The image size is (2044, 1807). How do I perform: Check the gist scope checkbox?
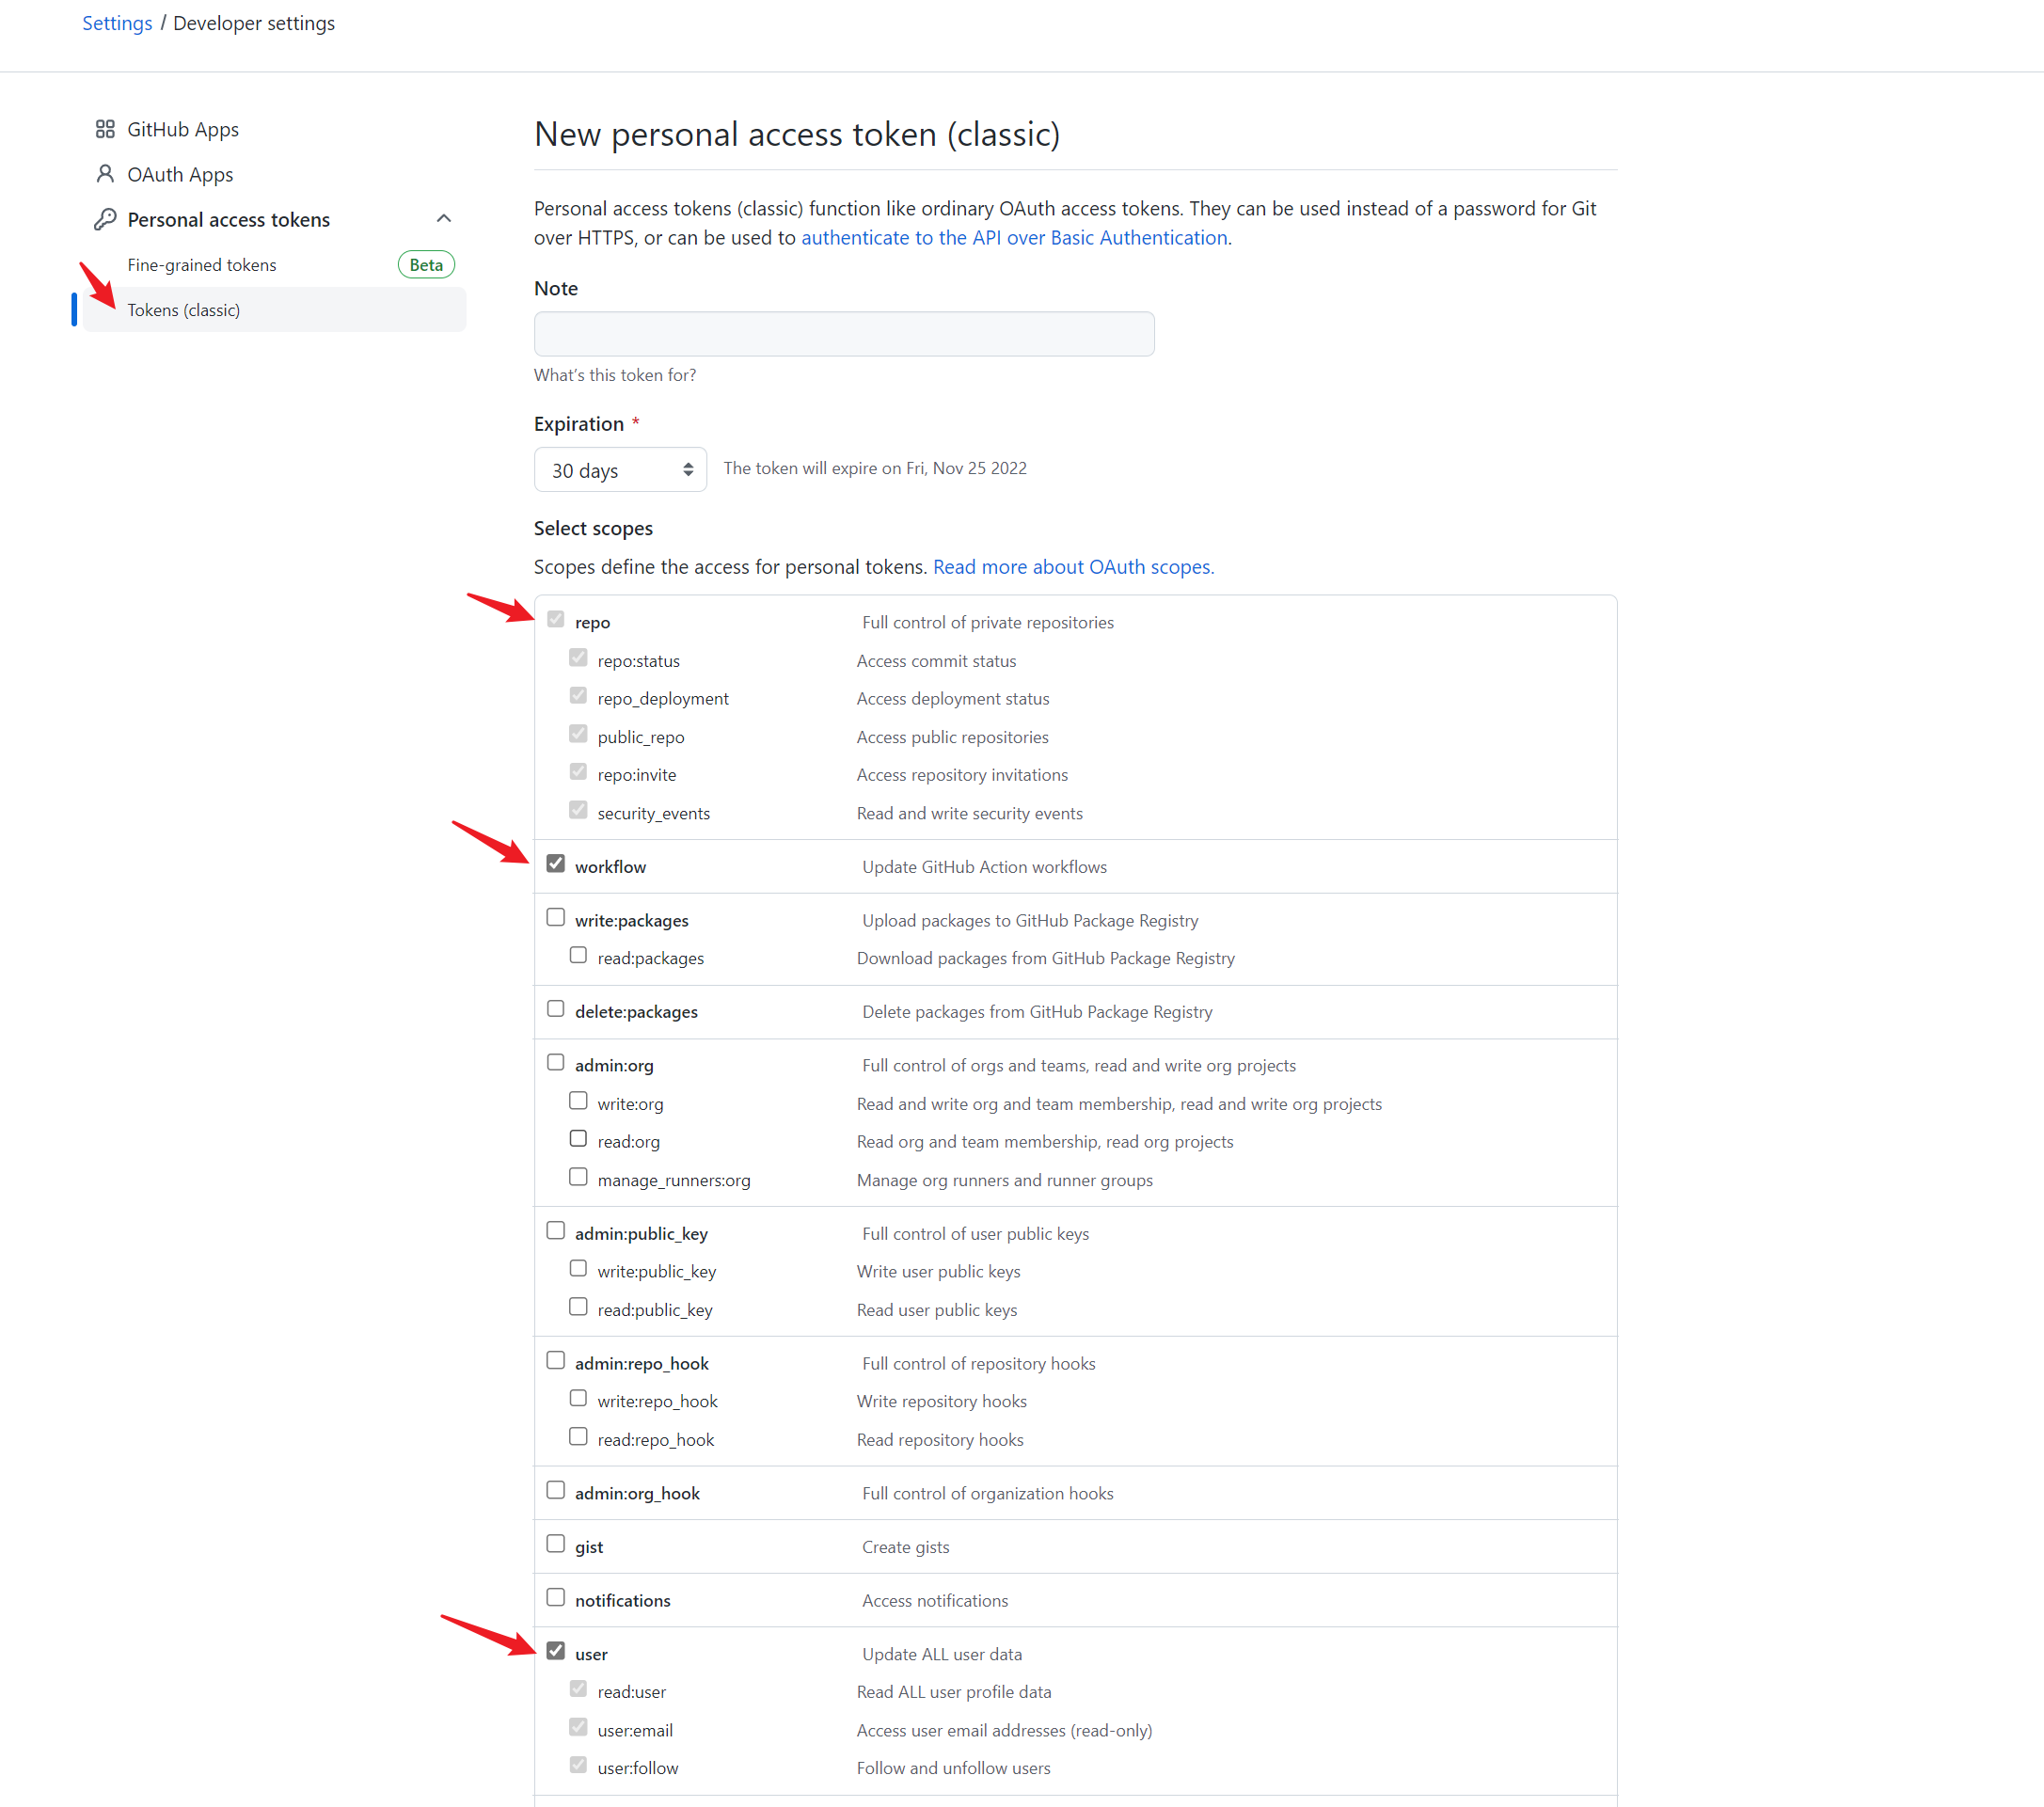pos(556,1544)
